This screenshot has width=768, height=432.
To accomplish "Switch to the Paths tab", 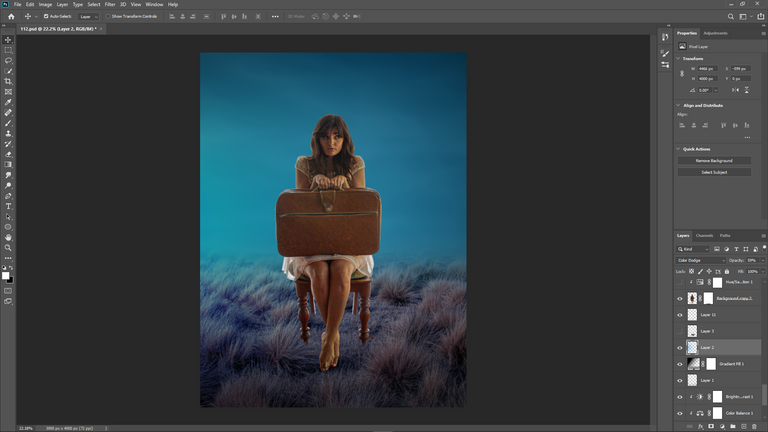I will (x=725, y=236).
